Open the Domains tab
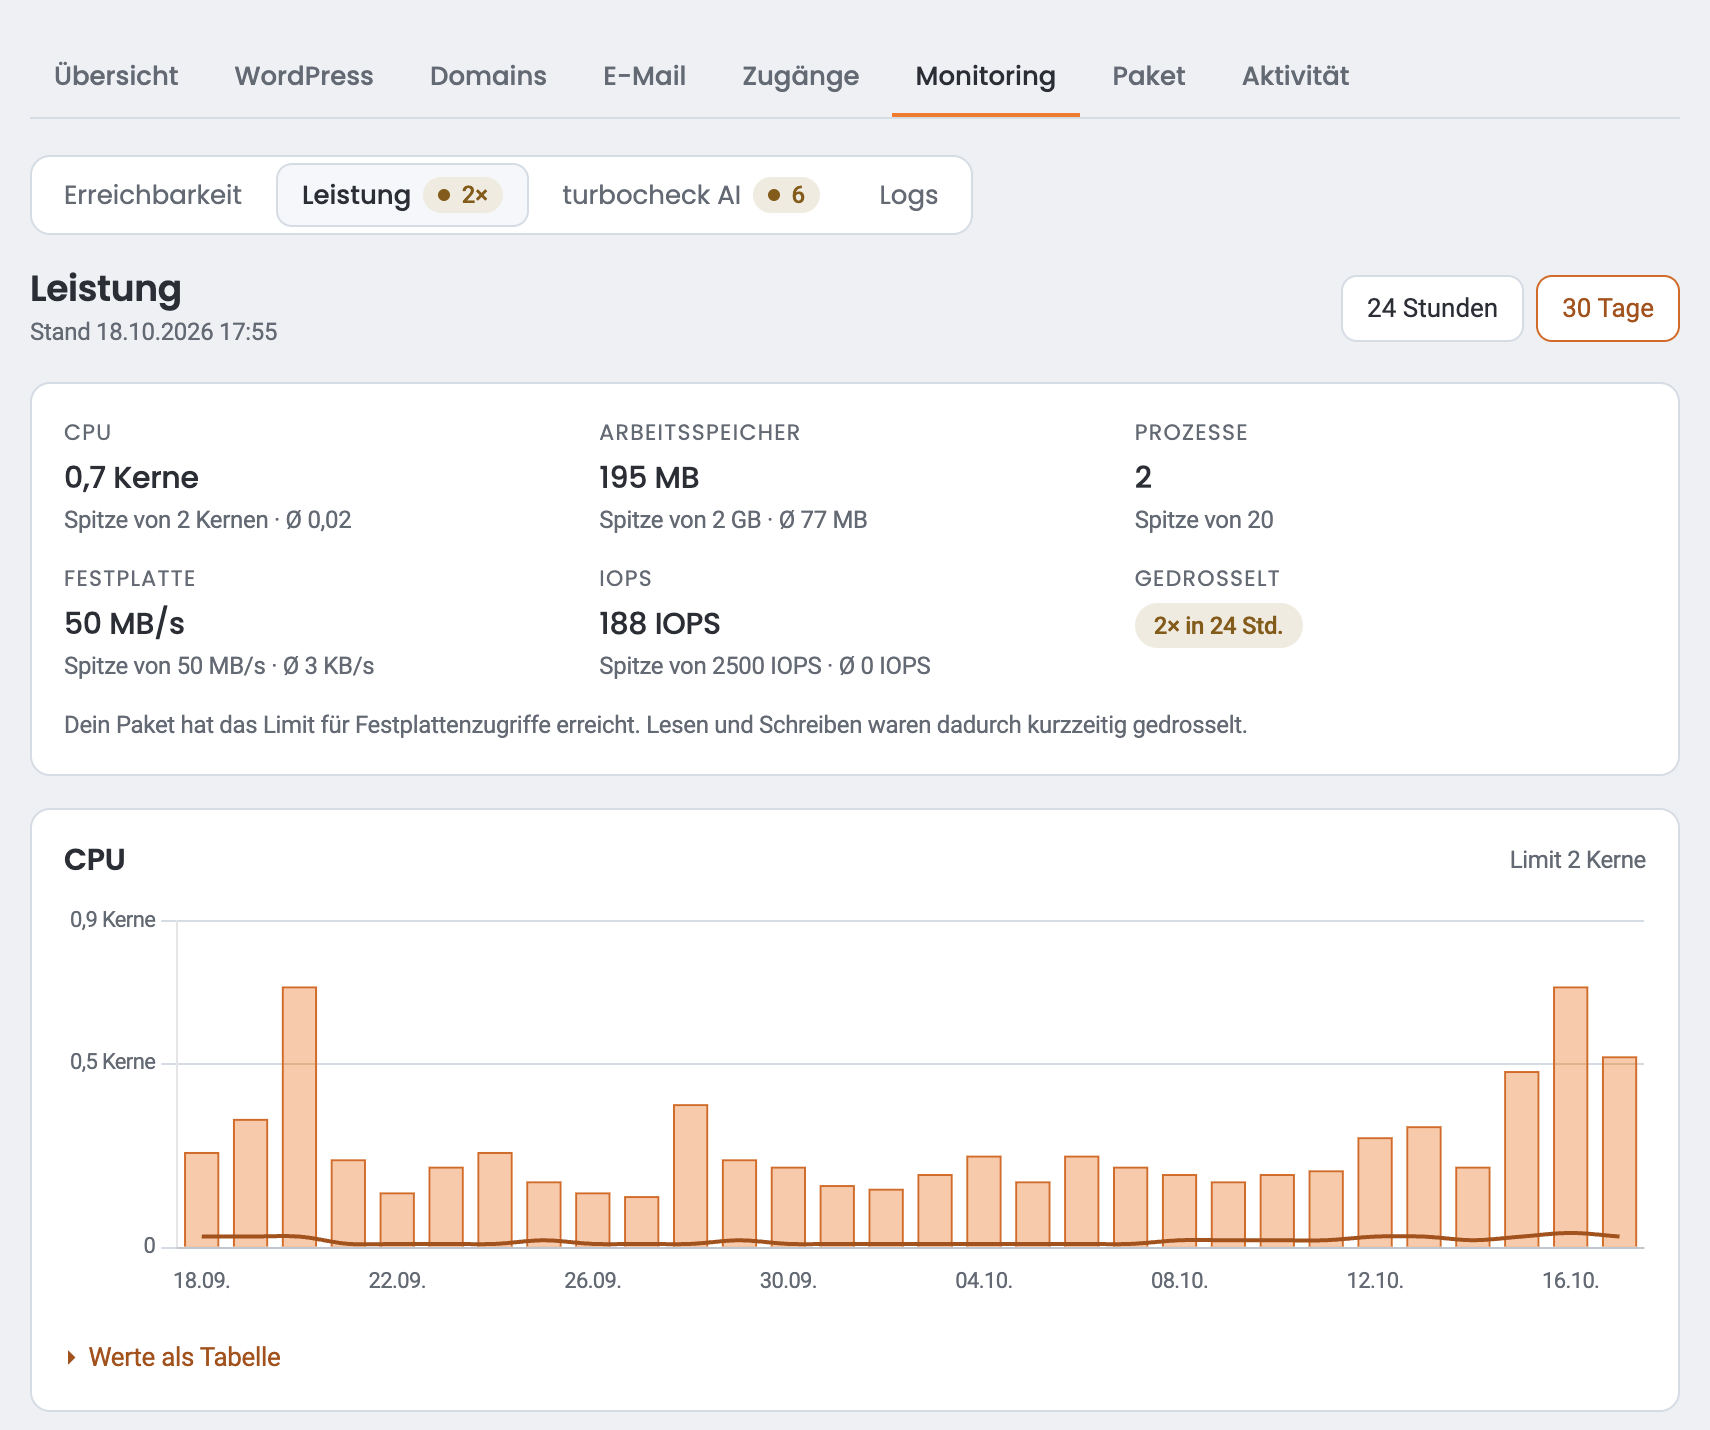The height and width of the screenshot is (1430, 1710). pyautogui.click(x=488, y=76)
